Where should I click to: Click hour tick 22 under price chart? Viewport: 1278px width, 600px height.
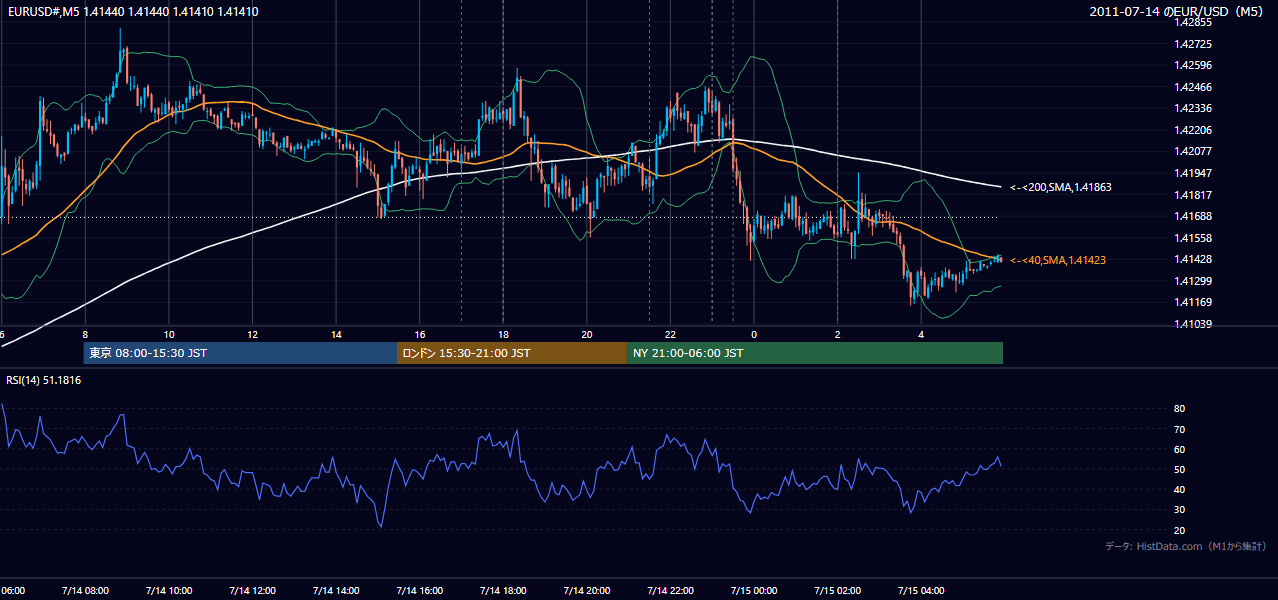(x=671, y=335)
